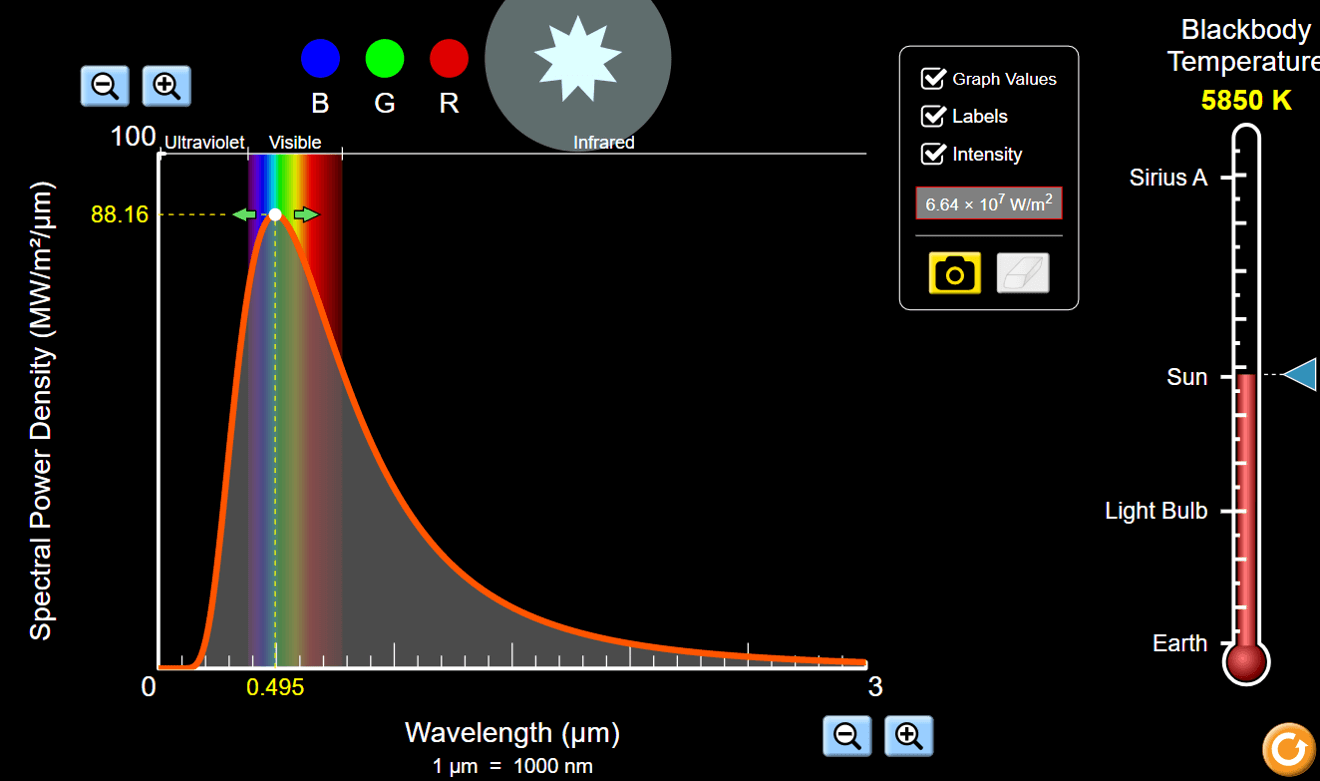Viewport: 1320px width, 781px height.
Task: Zoom in the wavelength axis
Action: (908, 736)
